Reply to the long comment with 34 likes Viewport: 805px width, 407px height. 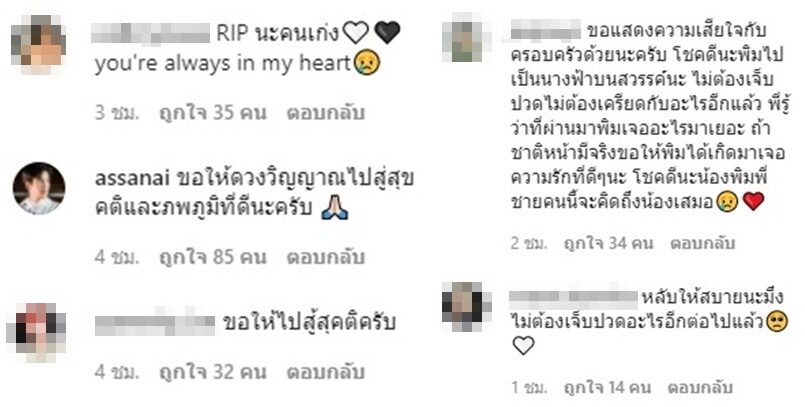pos(702,243)
